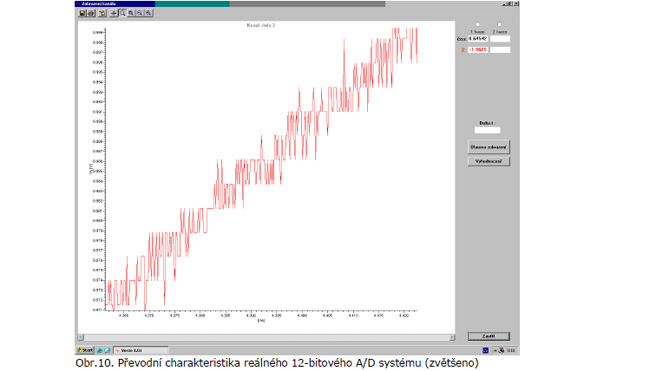Click the red cursor 1 voltage value field

[x=478, y=50]
